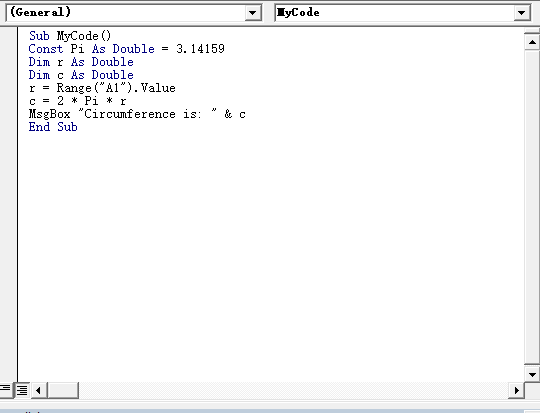Click the line "c = 2 * Pi * r"

pos(77,101)
